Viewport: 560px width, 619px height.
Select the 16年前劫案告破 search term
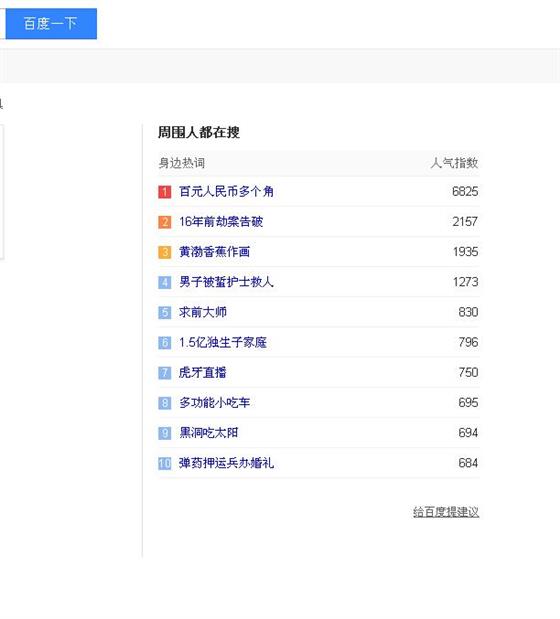(221, 221)
